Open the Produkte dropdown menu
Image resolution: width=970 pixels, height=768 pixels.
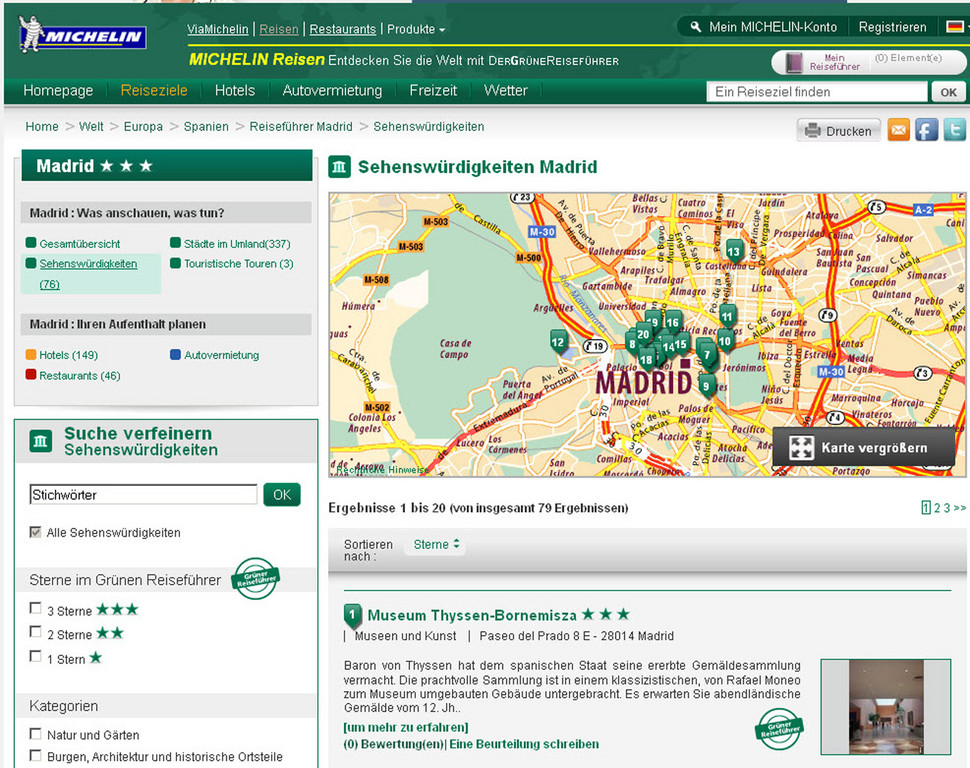[416, 29]
